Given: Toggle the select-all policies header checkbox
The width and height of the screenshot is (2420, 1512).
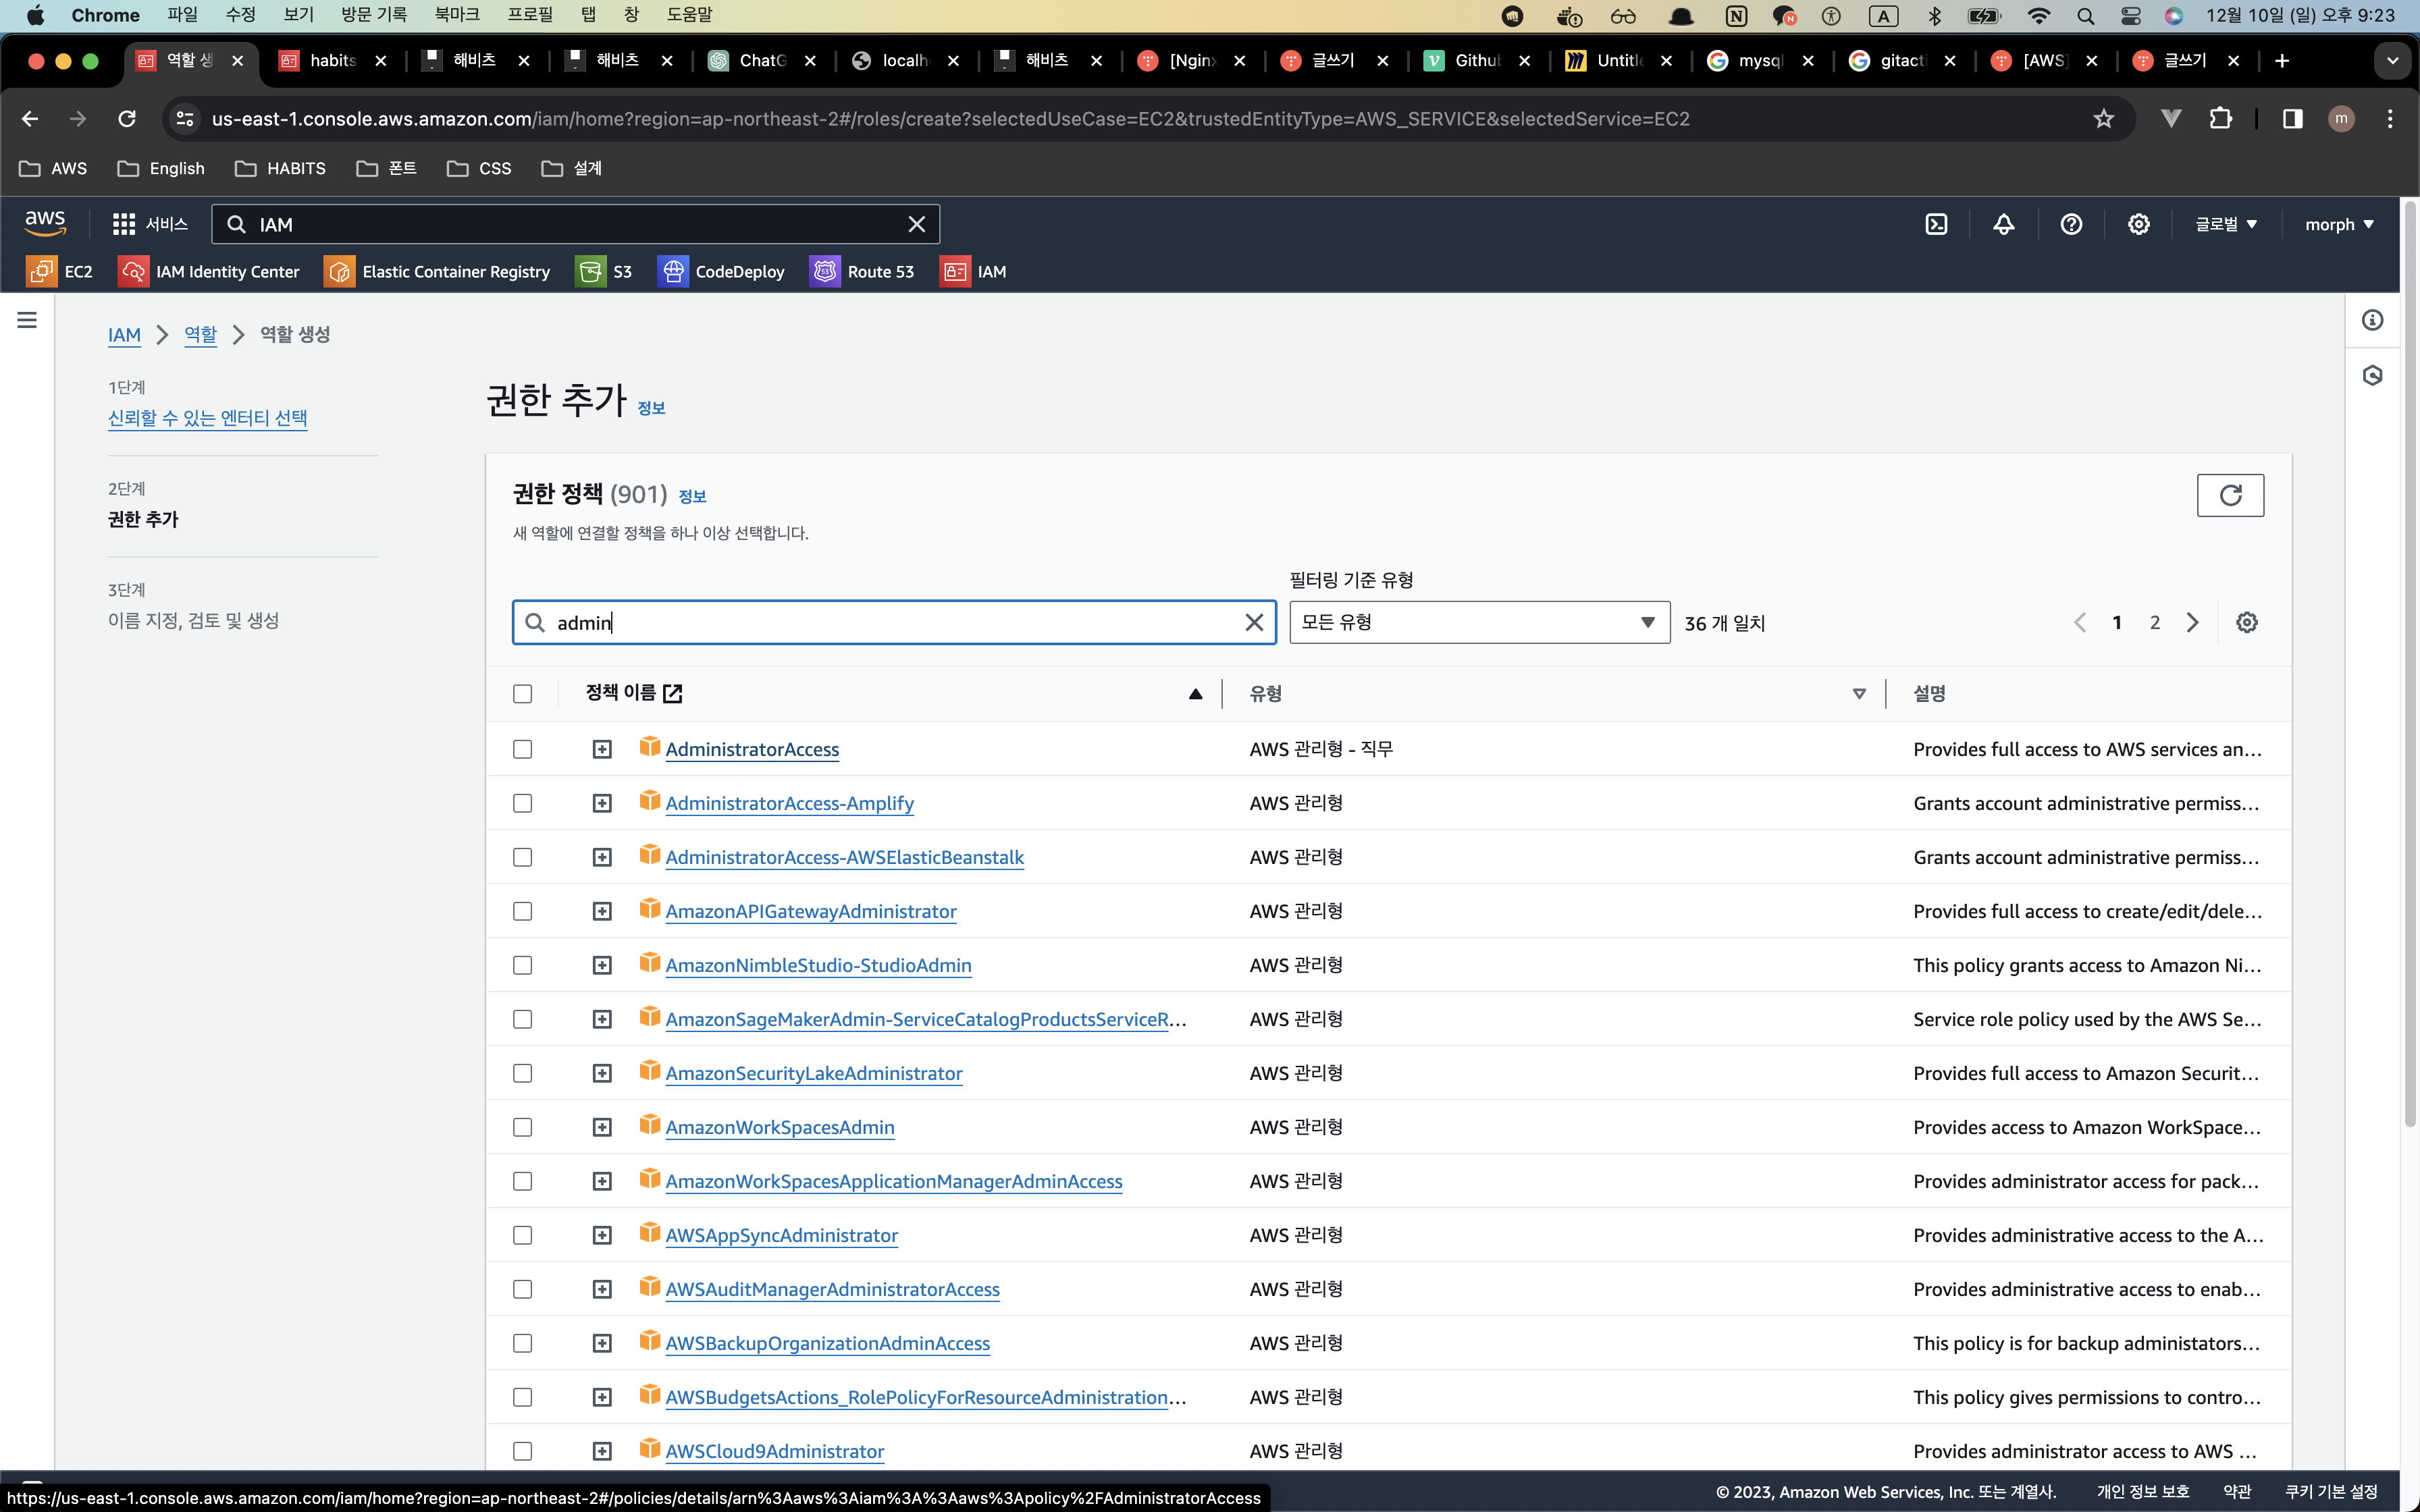Looking at the screenshot, I should (522, 693).
